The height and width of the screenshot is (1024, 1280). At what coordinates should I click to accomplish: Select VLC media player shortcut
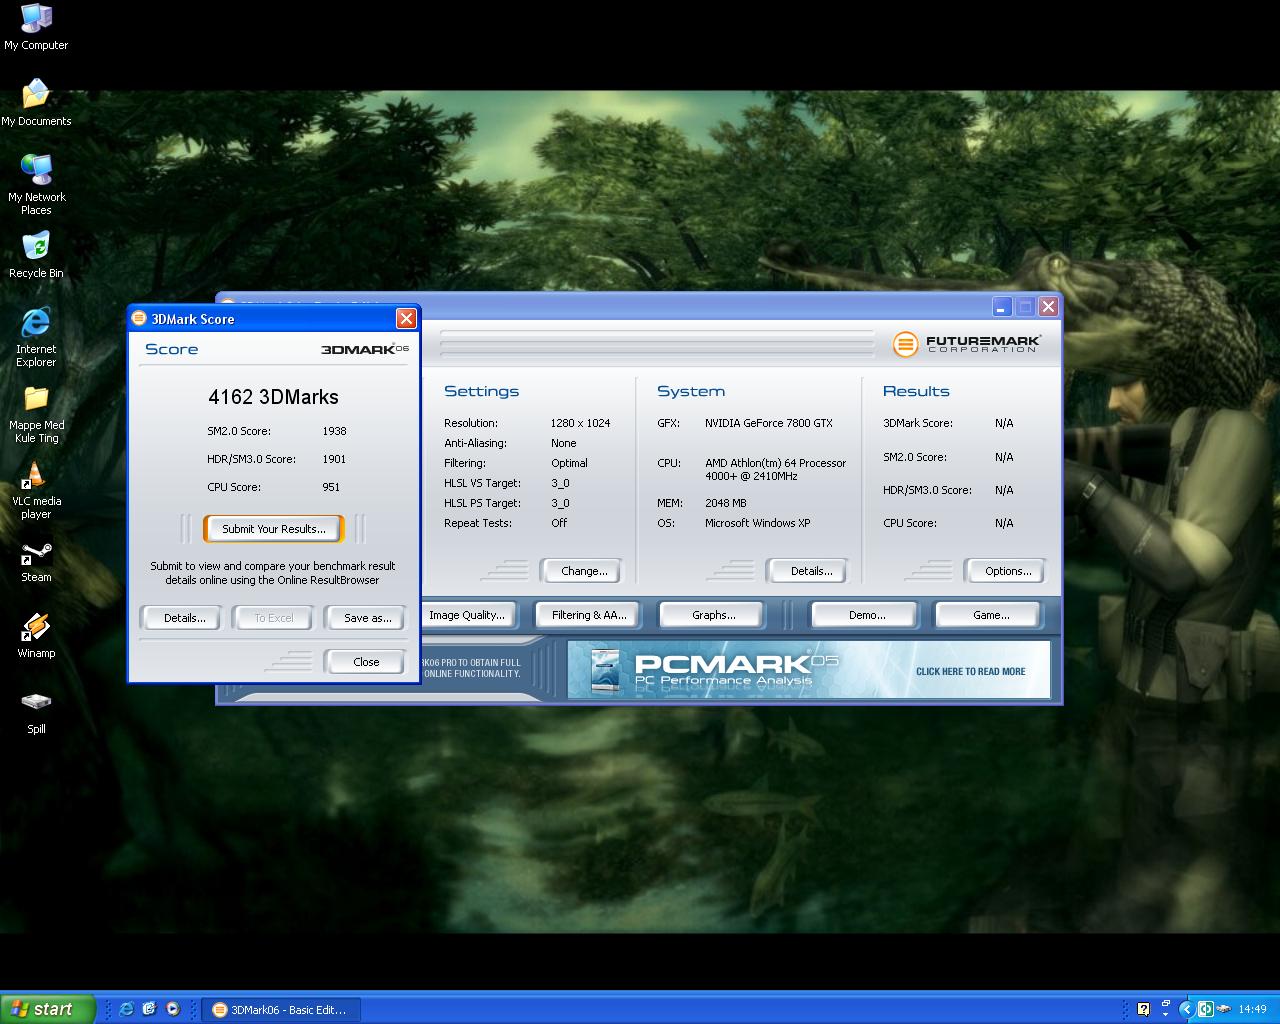(x=36, y=490)
